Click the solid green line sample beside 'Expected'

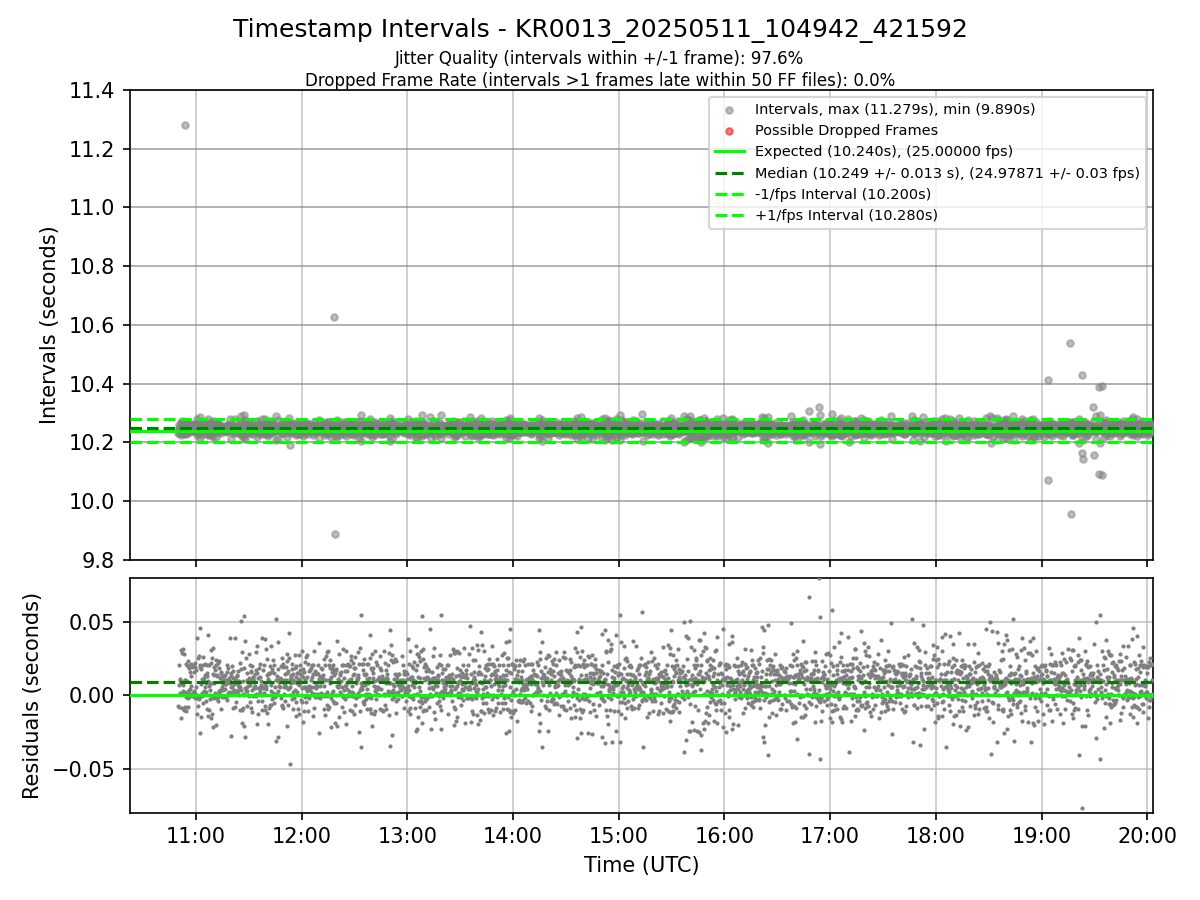coord(729,152)
